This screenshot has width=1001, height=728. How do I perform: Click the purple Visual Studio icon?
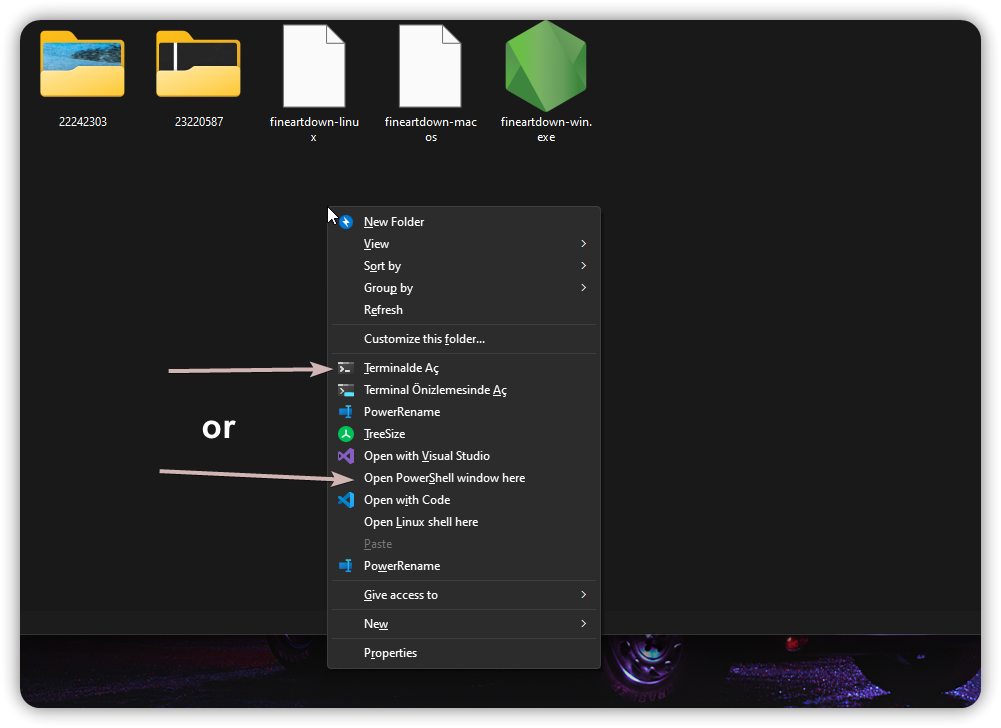click(x=346, y=456)
